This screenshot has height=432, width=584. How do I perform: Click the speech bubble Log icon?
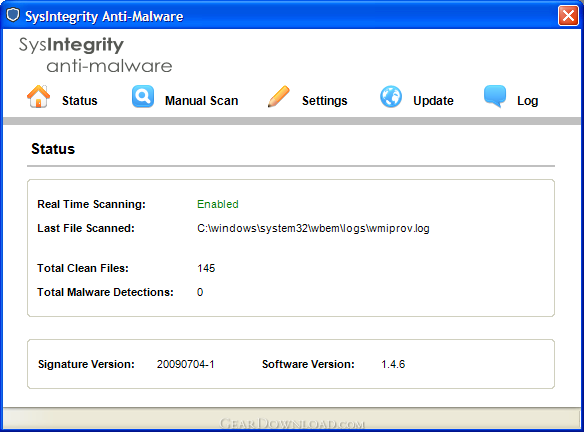tap(495, 96)
